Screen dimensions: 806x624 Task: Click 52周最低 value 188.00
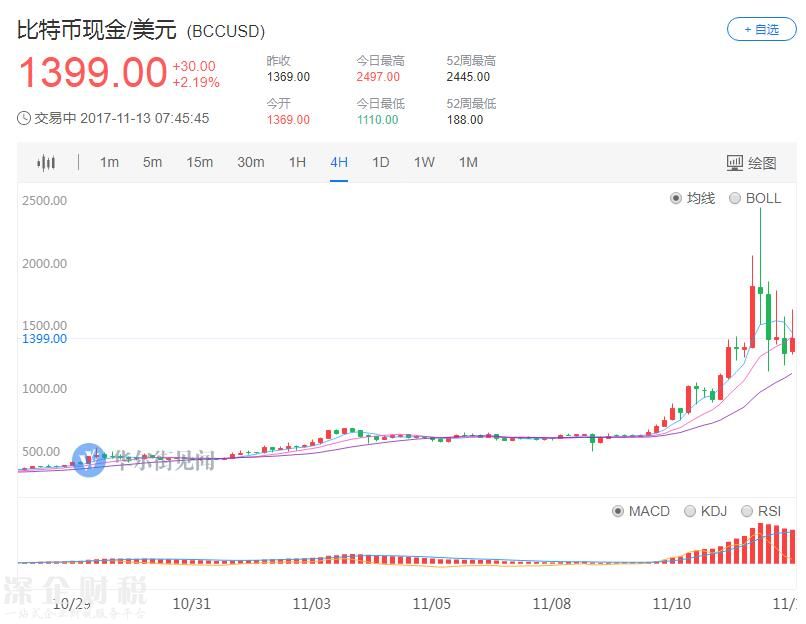pyautogui.click(x=465, y=120)
